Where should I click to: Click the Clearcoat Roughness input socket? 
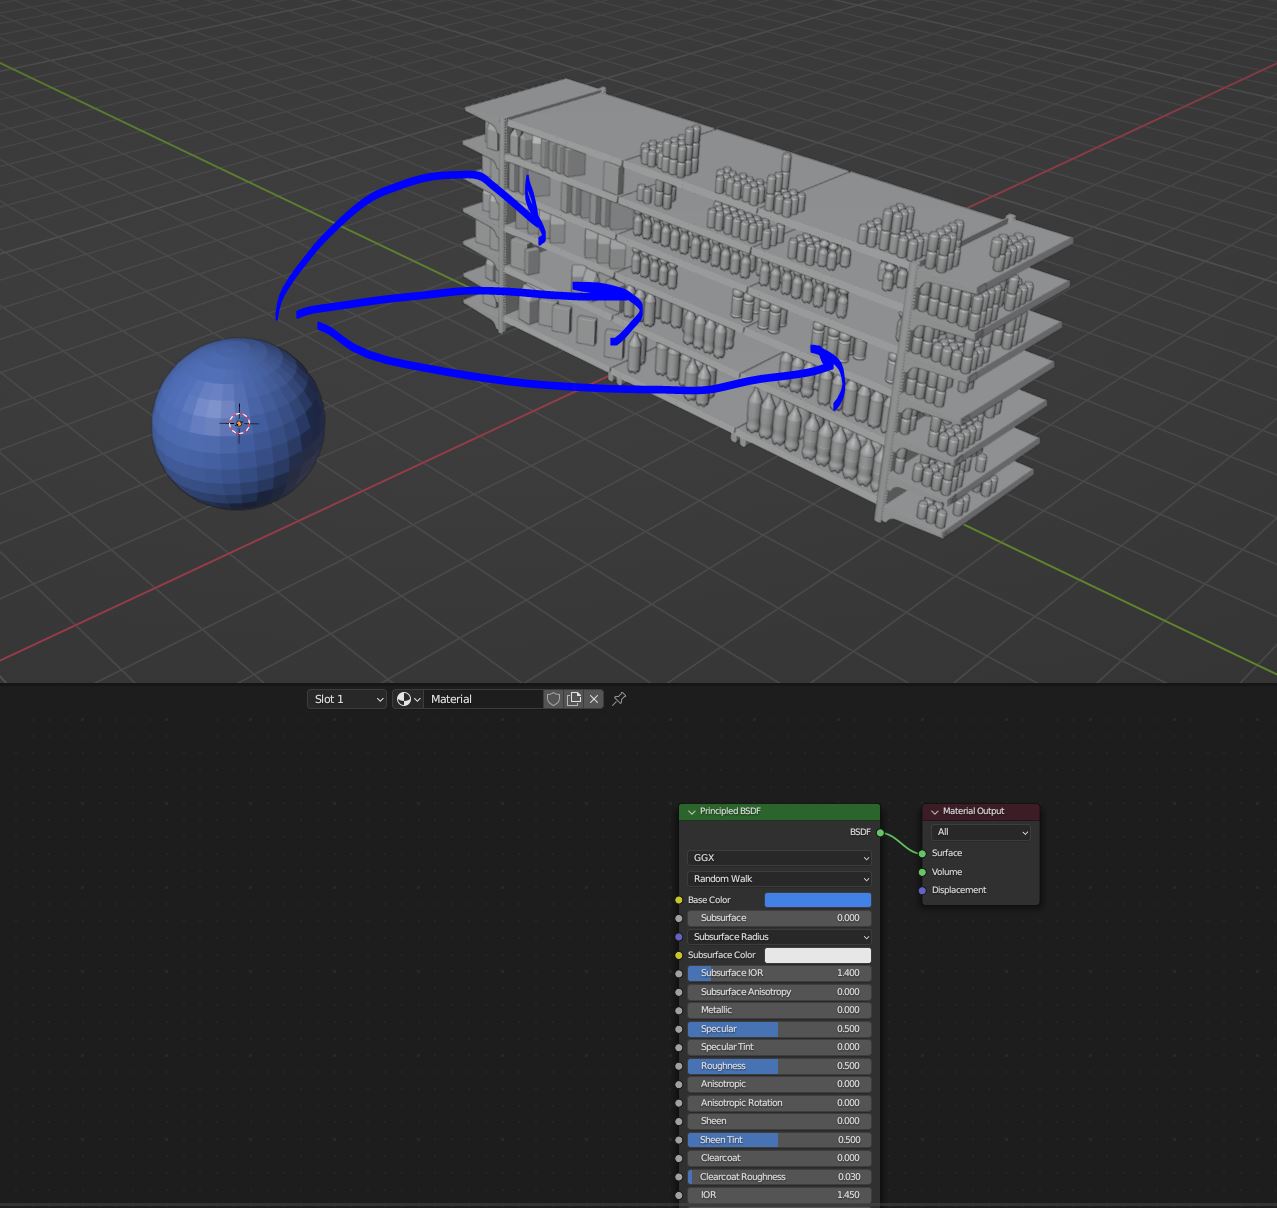coord(679,1177)
